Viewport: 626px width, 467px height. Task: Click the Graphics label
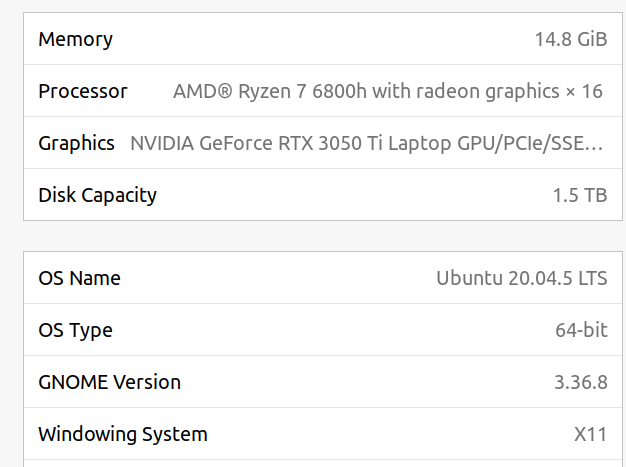pos(76,143)
